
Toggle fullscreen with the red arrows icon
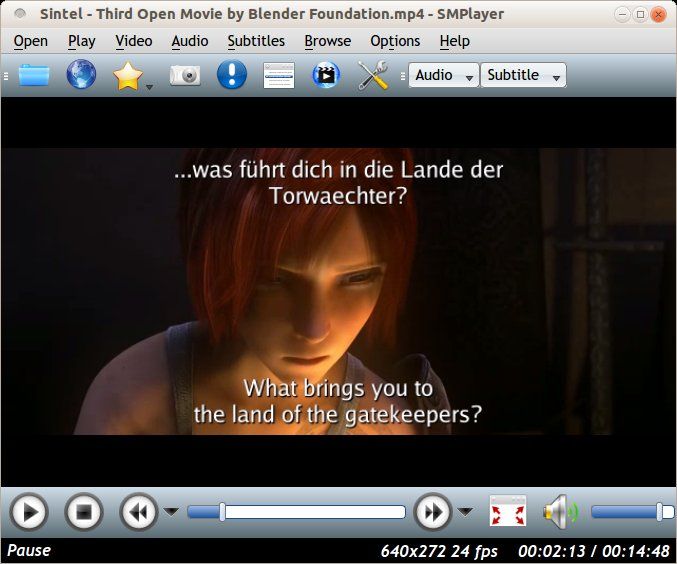point(508,512)
